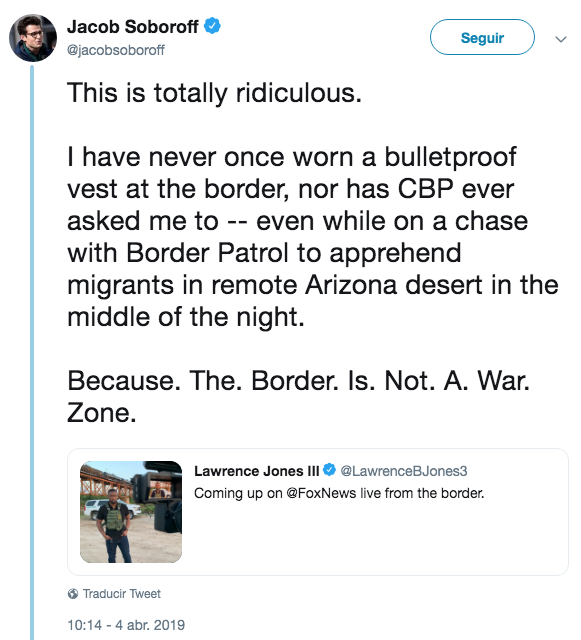Open the @jacobsoboroff handle link
The width and height of the screenshot is (581, 640).
tap(116, 50)
